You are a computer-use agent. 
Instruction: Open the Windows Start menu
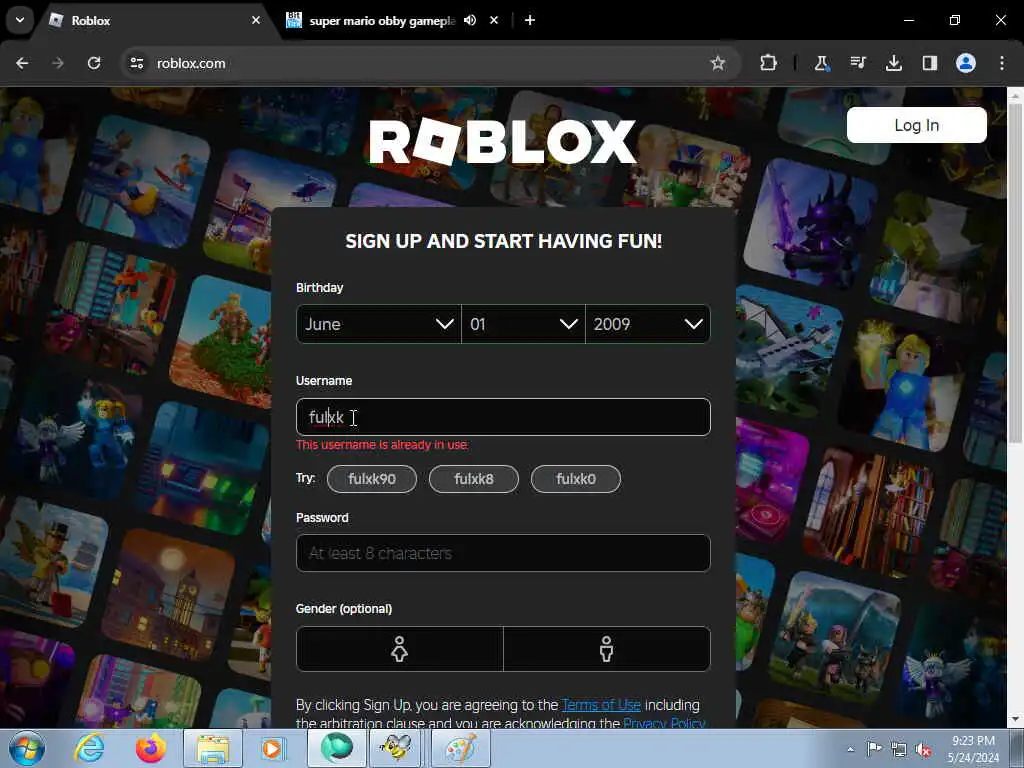point(27,748)
